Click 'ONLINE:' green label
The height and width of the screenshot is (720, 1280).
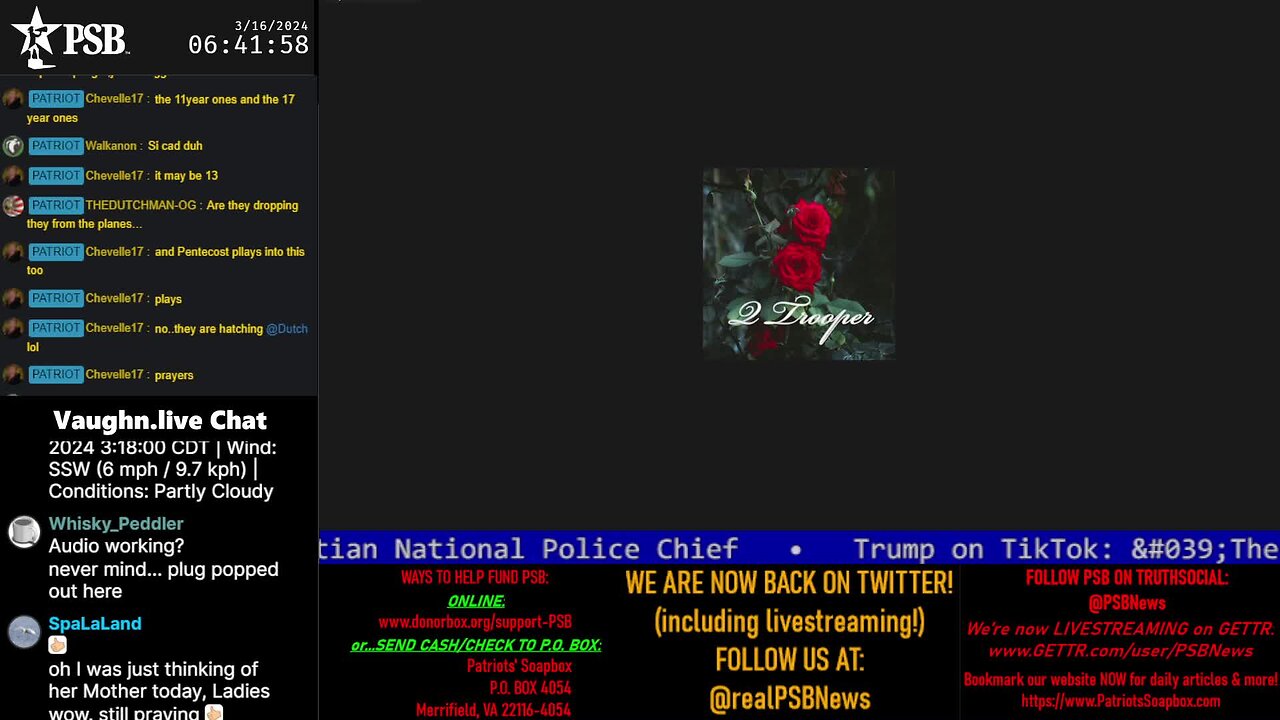pyautogui.click(x=476, y=601)
